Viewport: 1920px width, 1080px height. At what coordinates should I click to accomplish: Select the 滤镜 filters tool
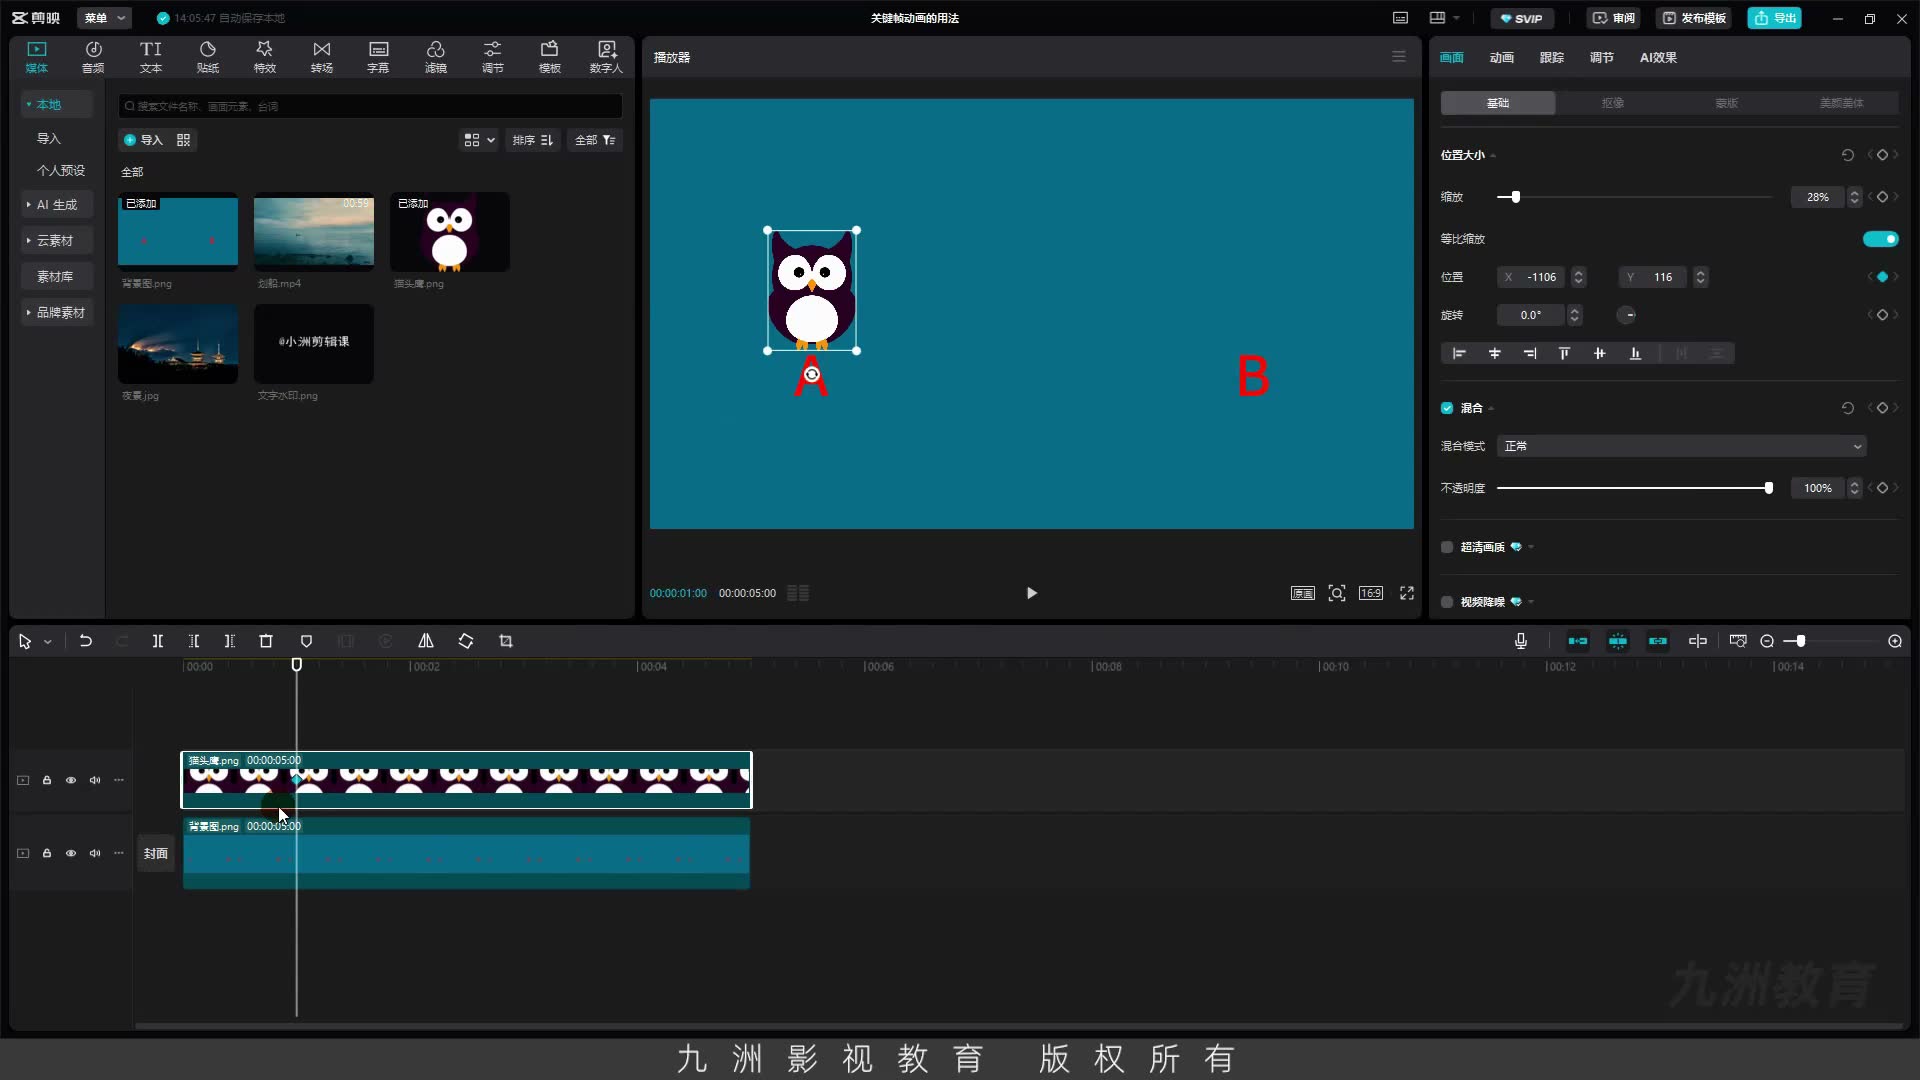[435, 57]
